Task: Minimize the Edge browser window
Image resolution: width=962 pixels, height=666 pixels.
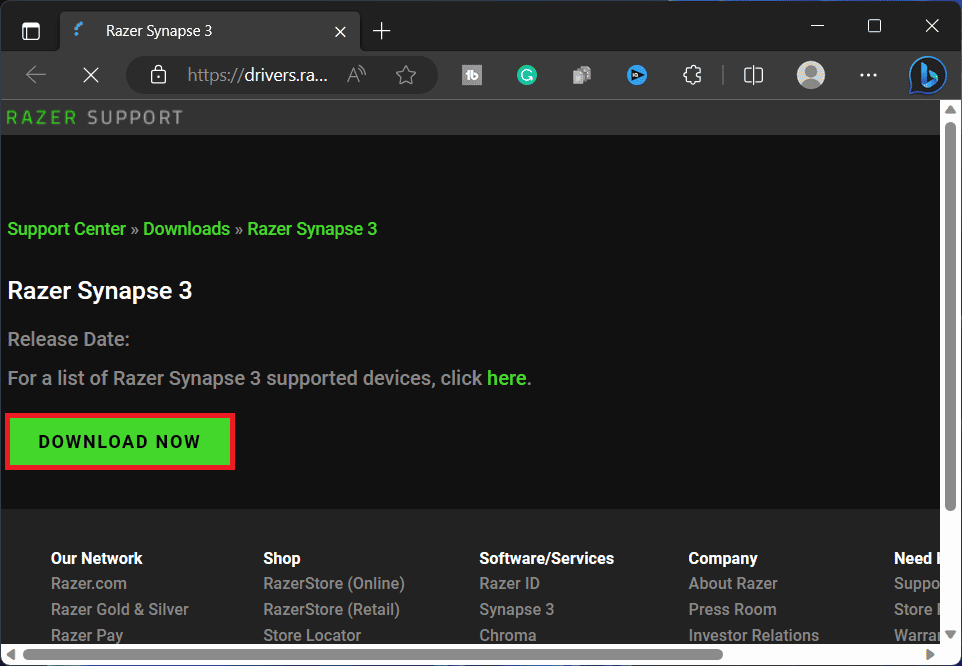Action: 817,26
